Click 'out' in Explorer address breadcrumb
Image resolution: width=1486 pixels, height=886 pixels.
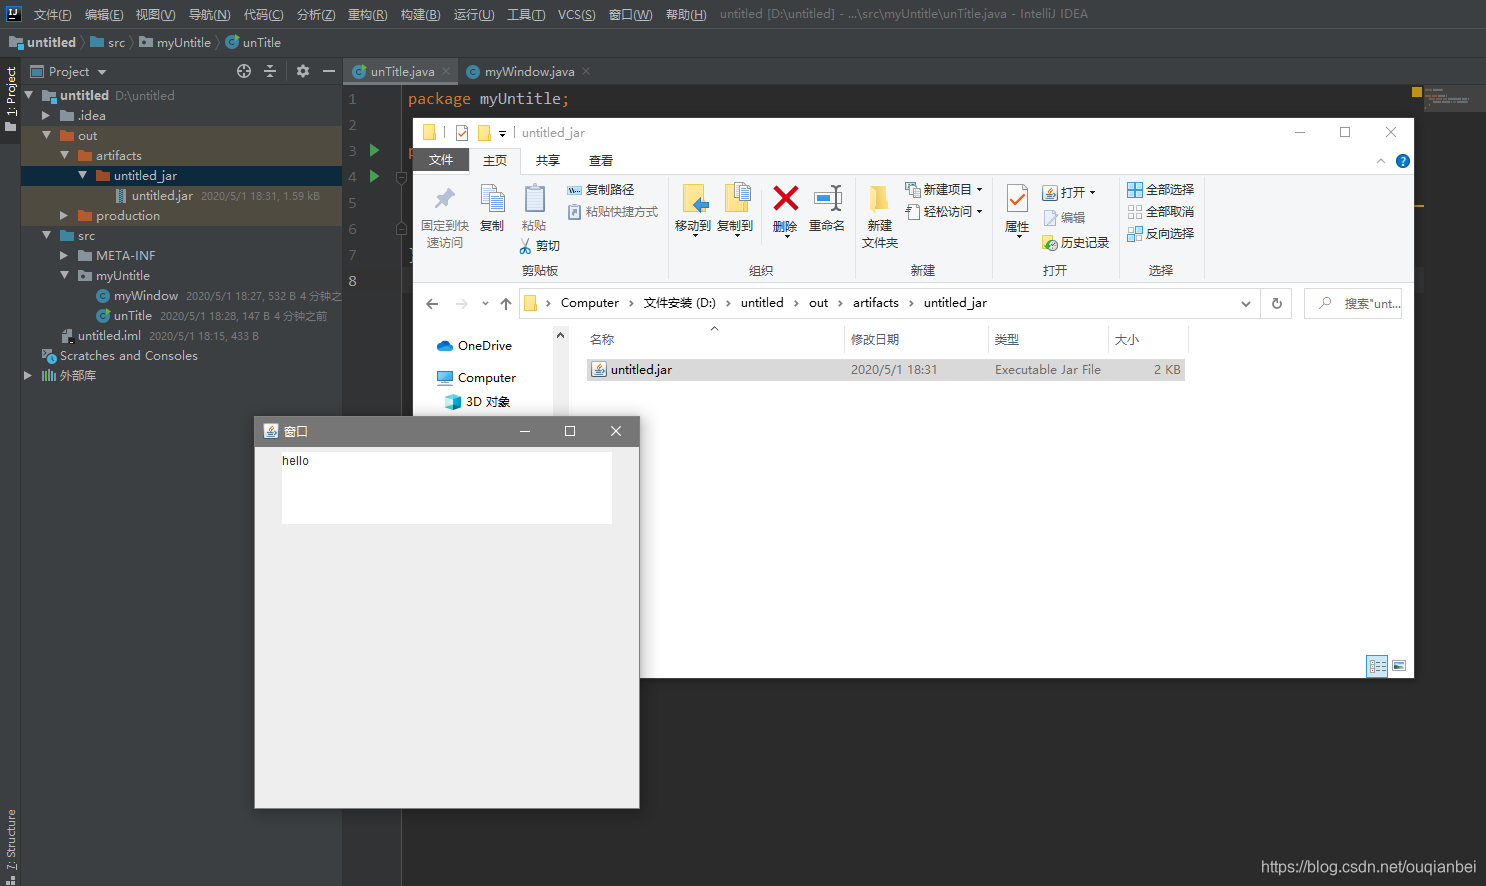818,303
